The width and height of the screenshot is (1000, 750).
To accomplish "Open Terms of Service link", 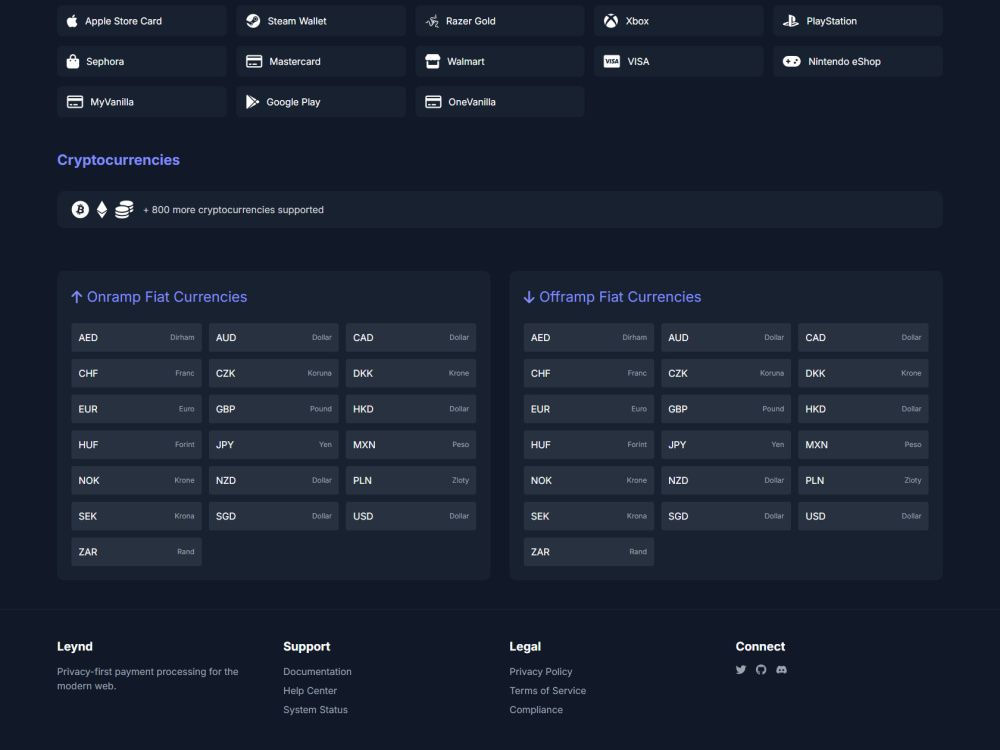I will pos(547,691).
